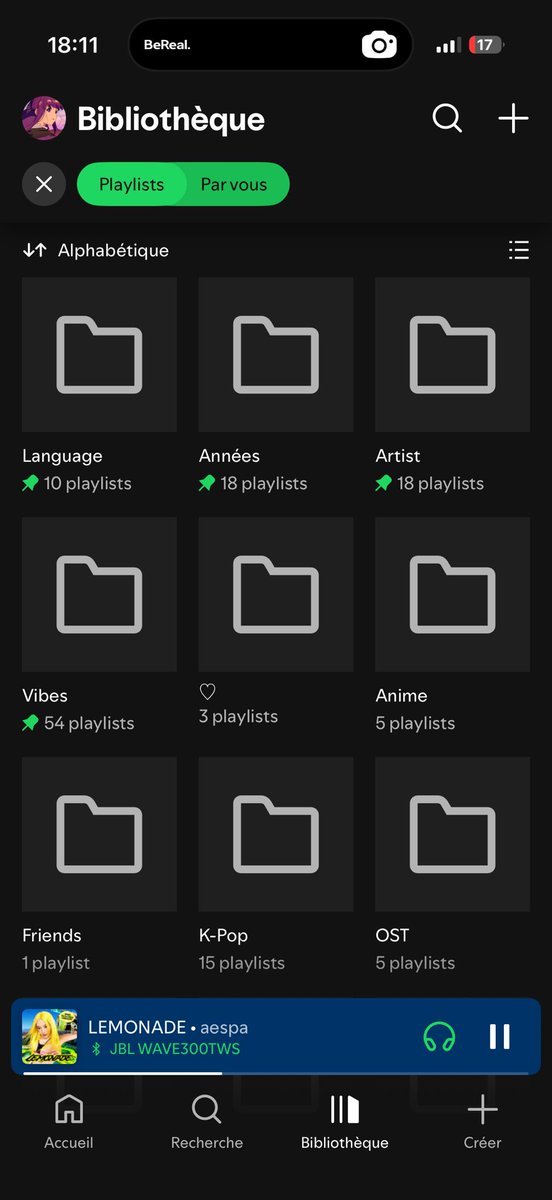Open the Créer tab
Screen dimensions: 552x1200
(482, 1122)
